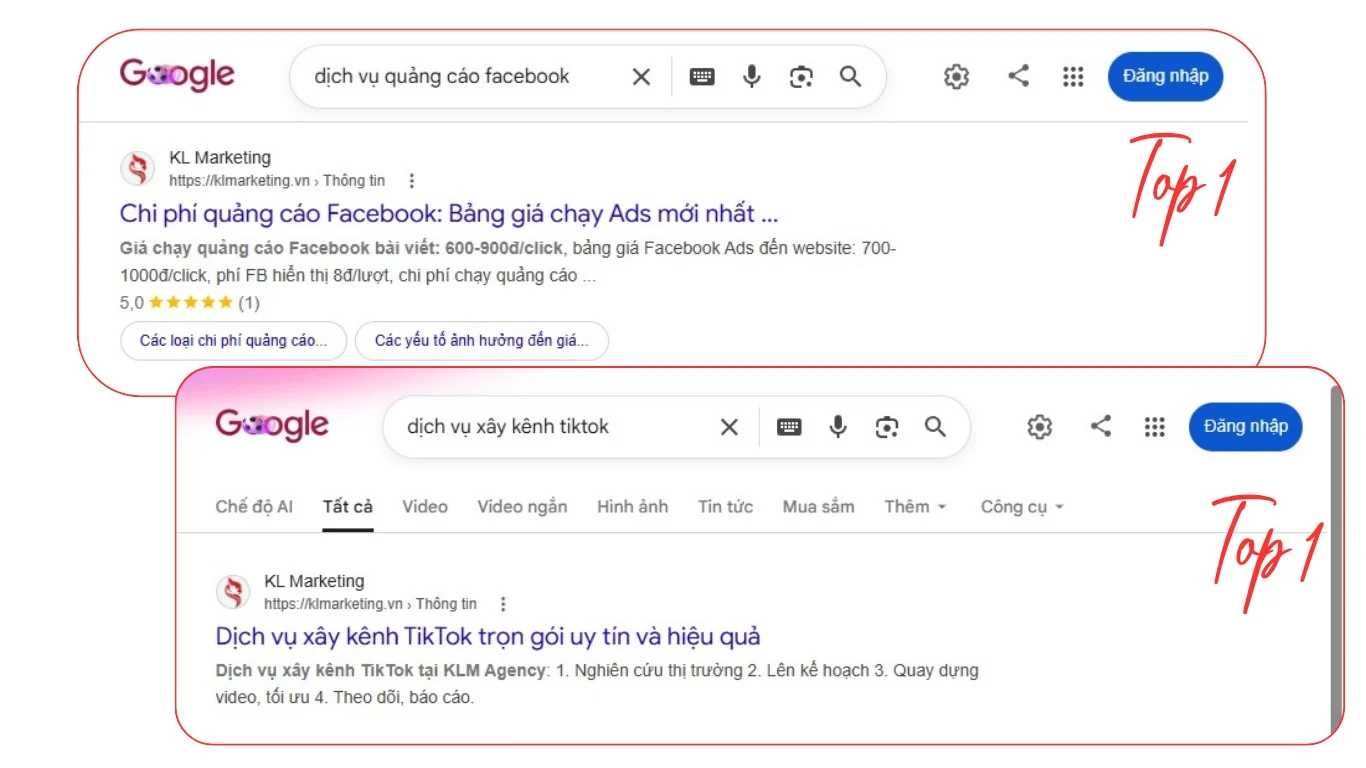Screen dimensions: 1366x768
Task: Start voice search in facebook ads search box
Action: click(752, 76)
